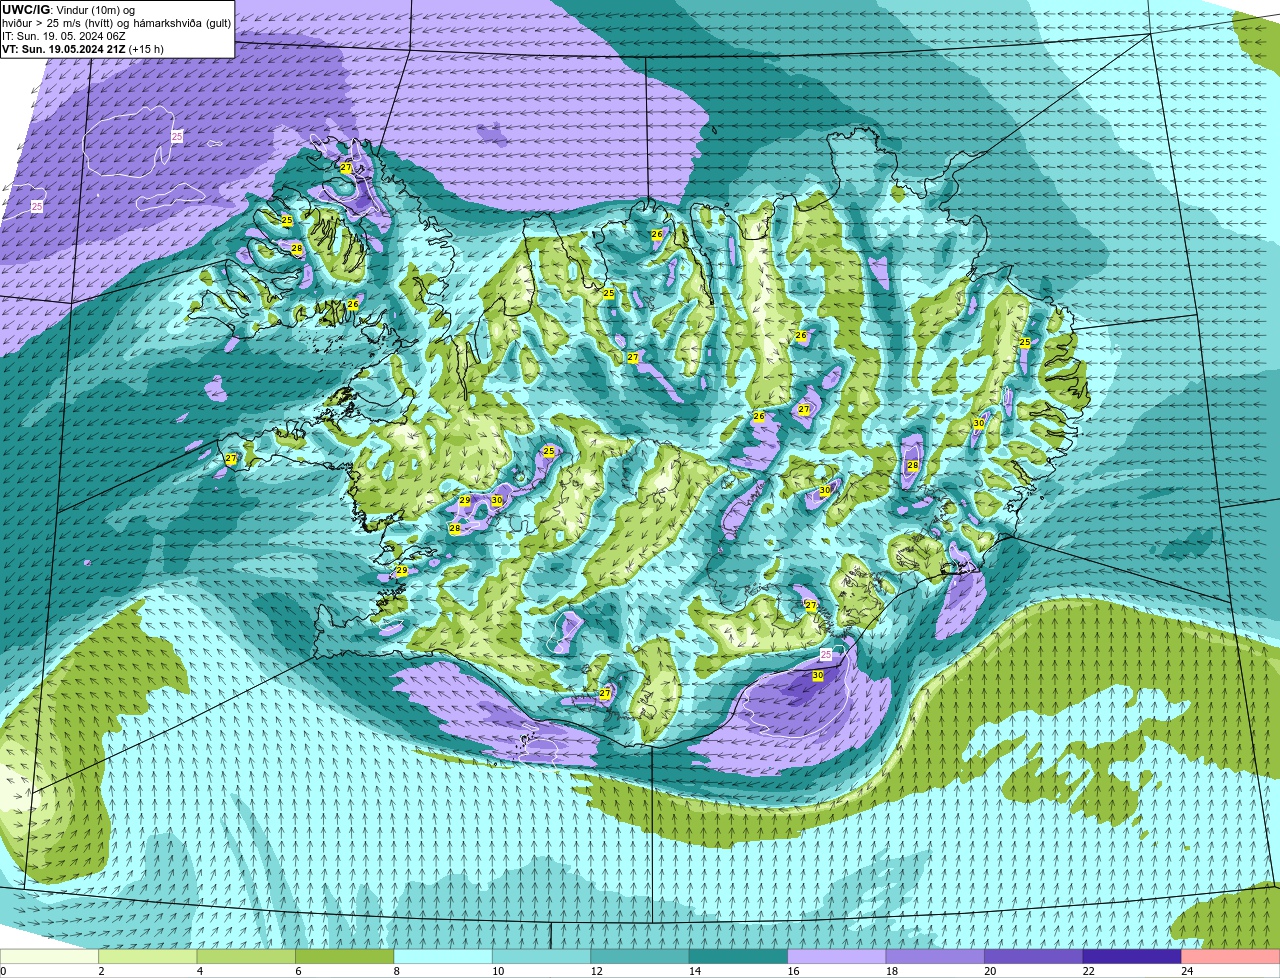This screenshot has height=978, width=1280.
Task: Click the legend tick label '8'
Action: 395,971
